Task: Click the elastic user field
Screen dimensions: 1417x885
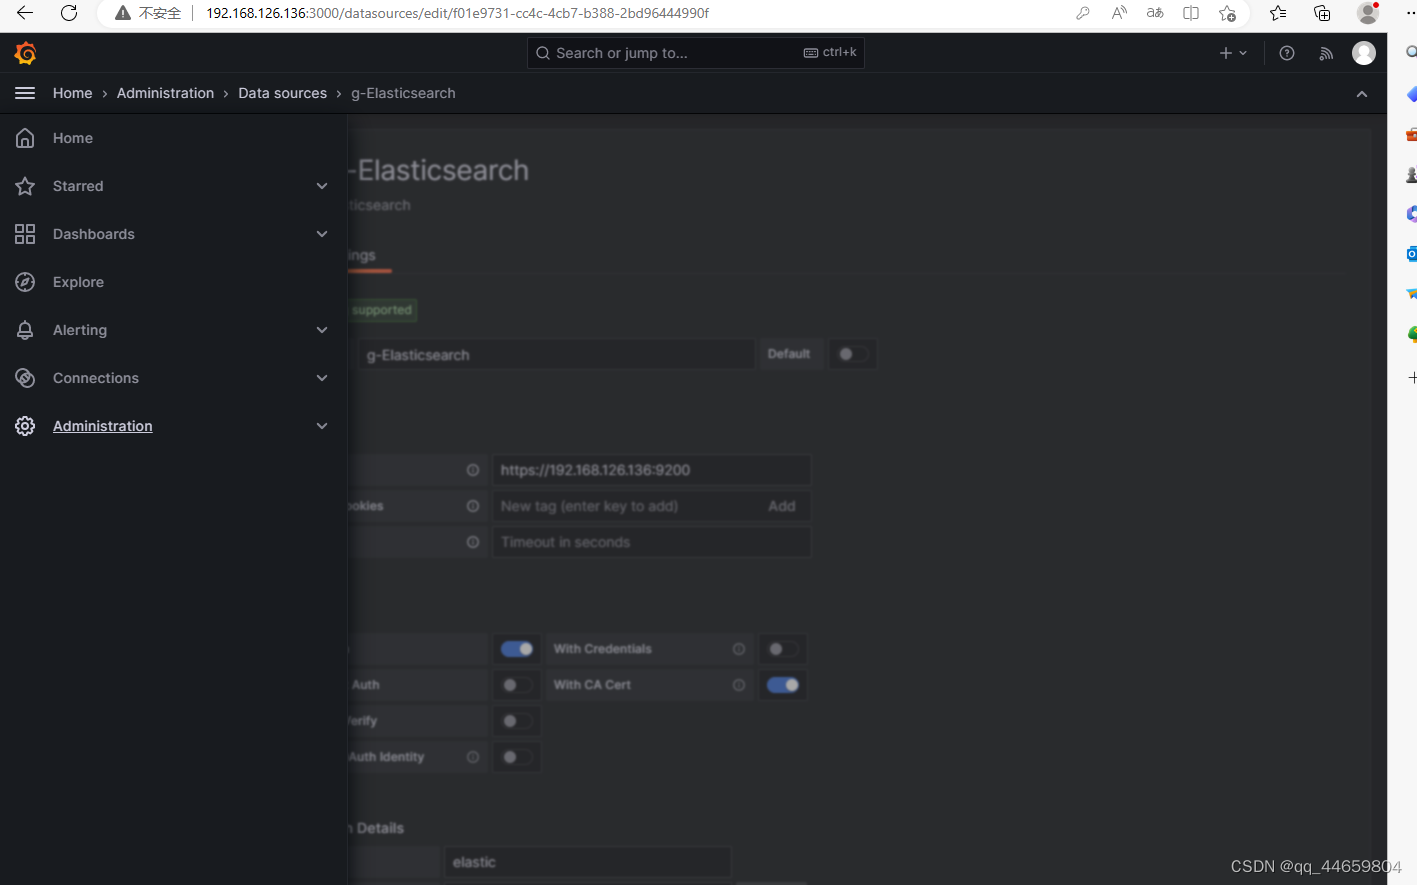Action: pyautogui.click(x=588, y=862)
